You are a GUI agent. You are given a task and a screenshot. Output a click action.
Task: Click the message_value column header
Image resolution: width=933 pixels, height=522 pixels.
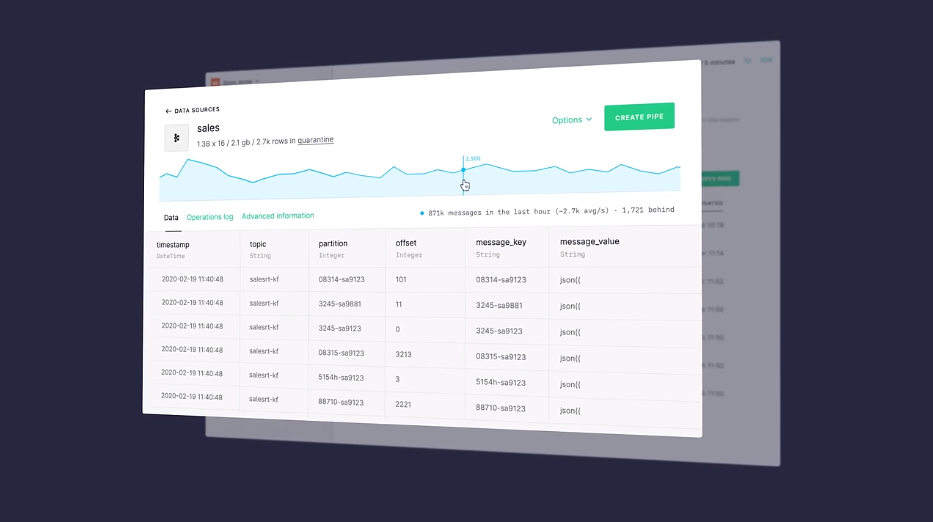coord(590,241)
